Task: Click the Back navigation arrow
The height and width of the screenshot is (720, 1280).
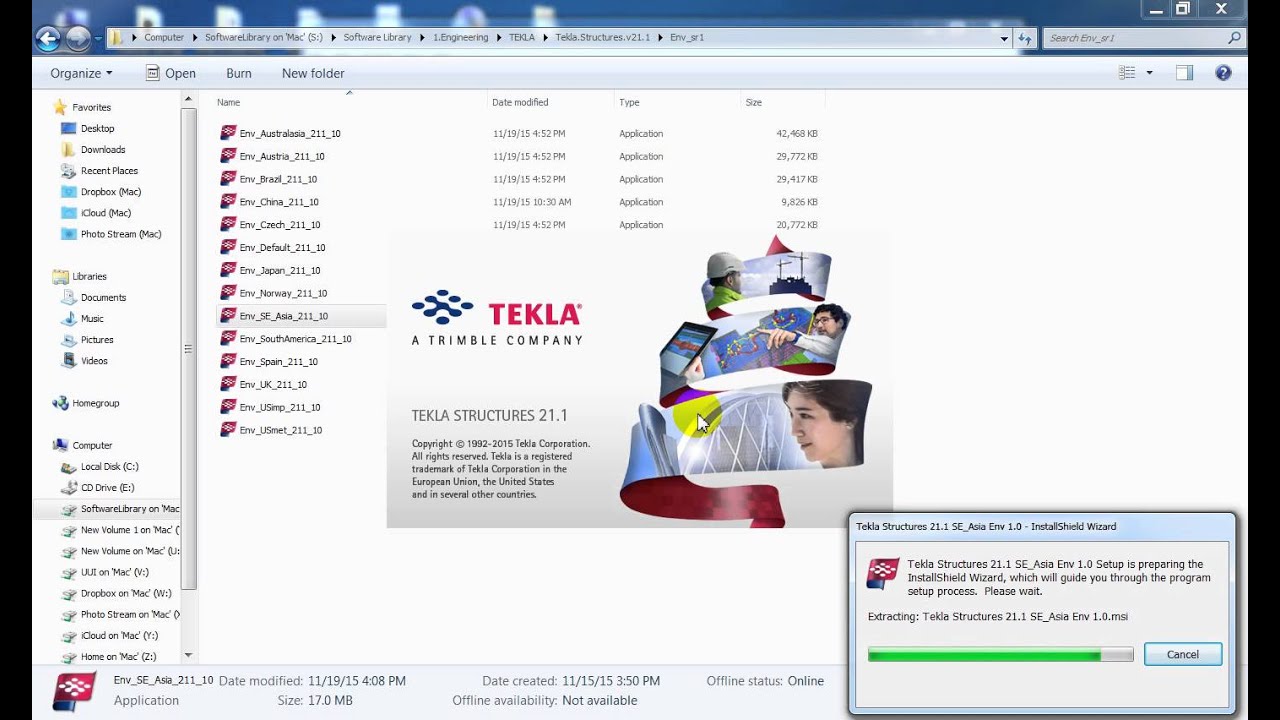Action: tap(47, 38)
